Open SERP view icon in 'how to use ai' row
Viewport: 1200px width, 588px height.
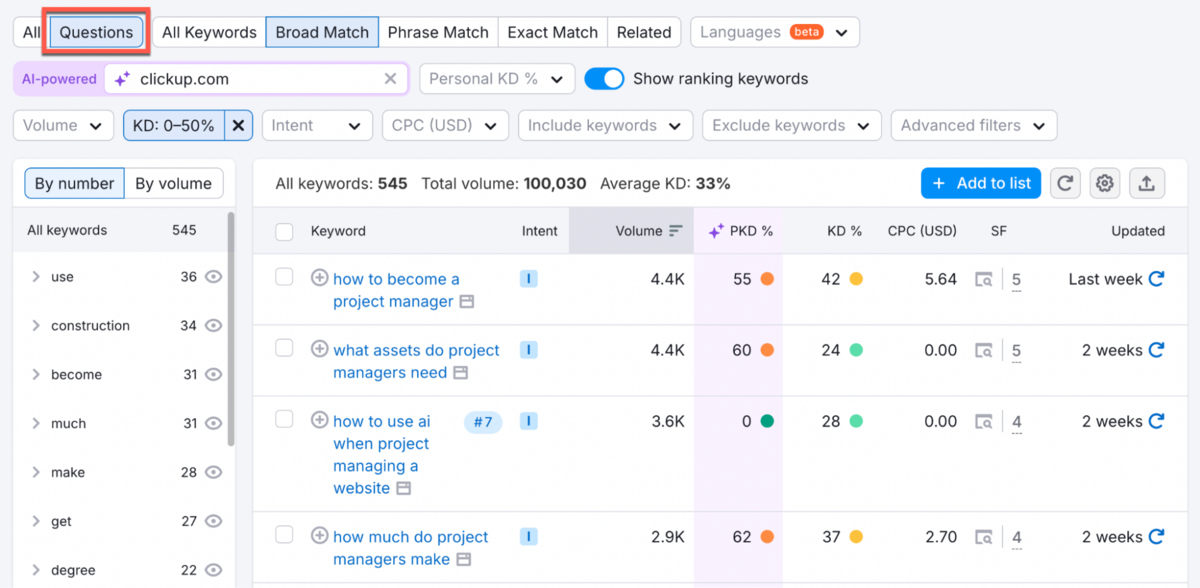985,422
